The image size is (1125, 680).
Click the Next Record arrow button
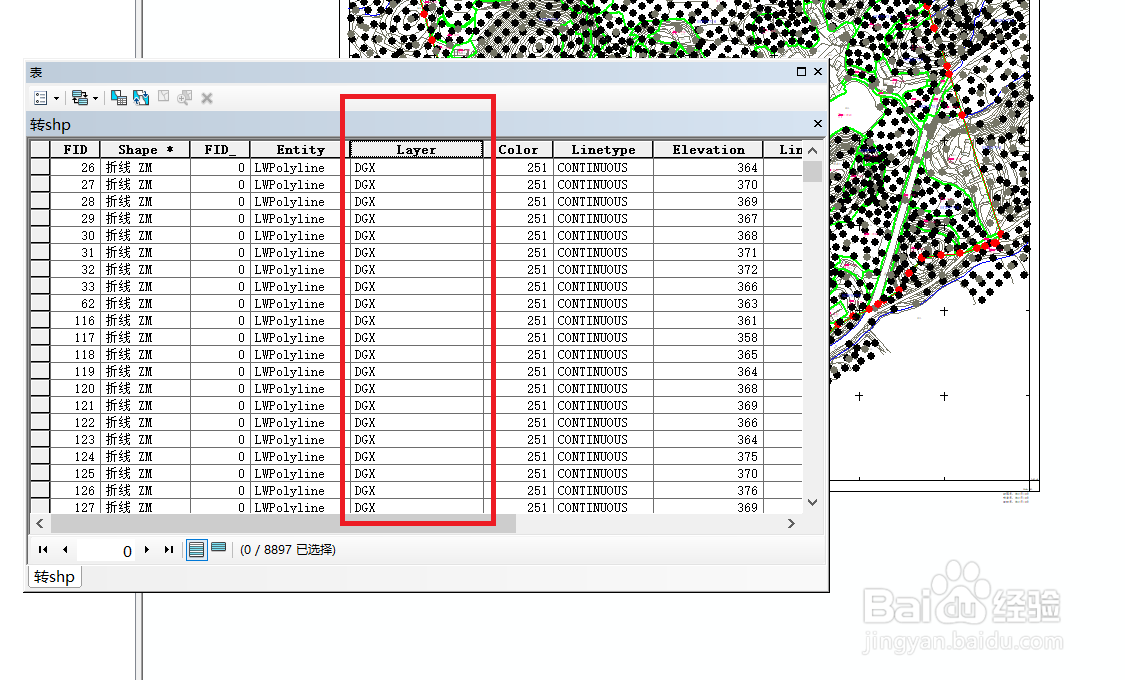tap(146, 549)
